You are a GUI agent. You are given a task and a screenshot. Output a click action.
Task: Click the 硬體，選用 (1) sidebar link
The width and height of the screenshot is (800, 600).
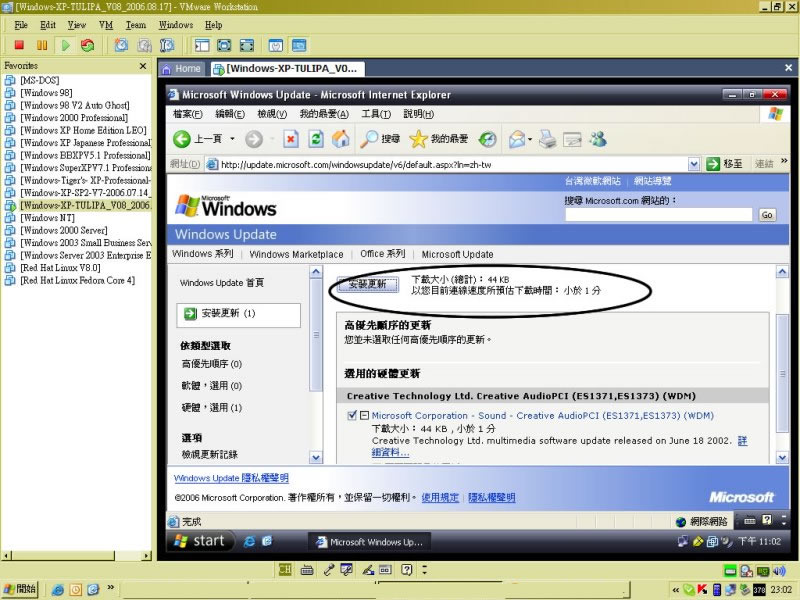pos(212,407)
